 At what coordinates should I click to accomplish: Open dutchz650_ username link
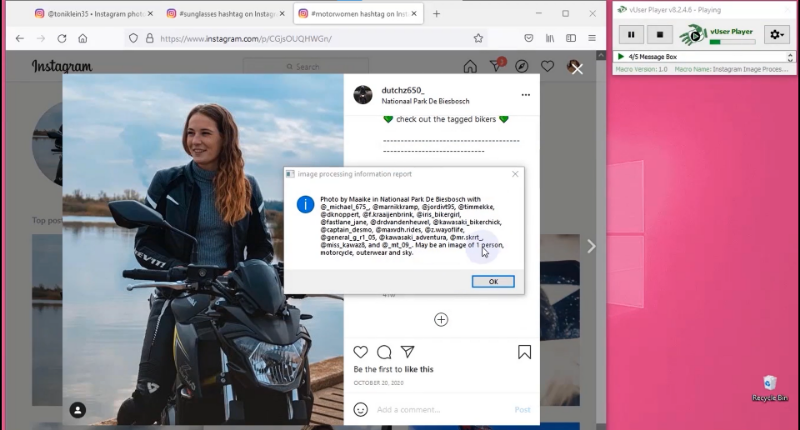pos(403,90)
